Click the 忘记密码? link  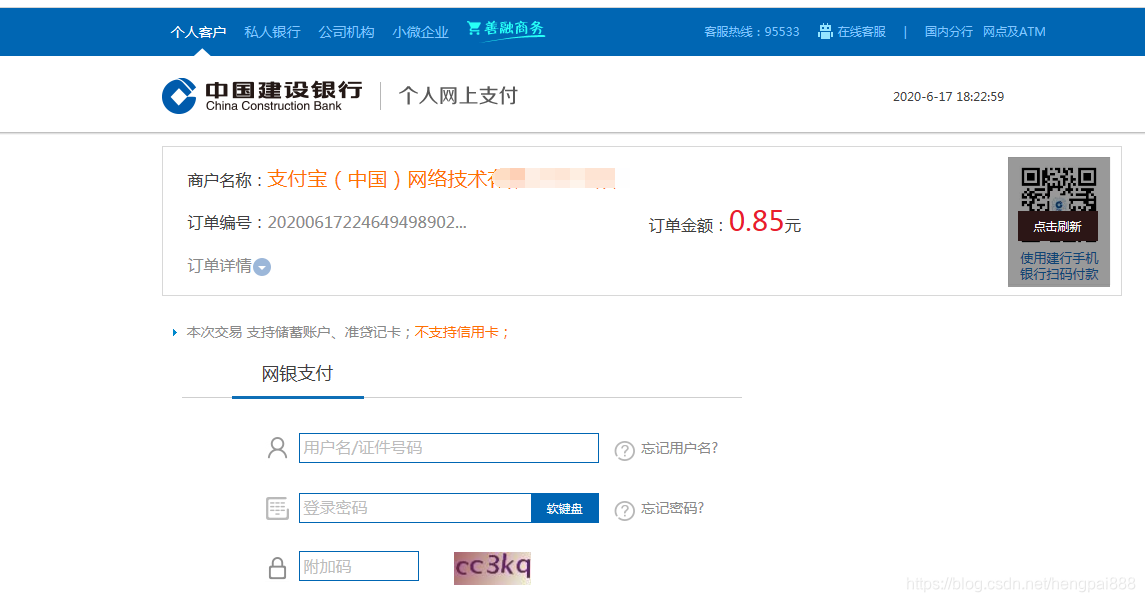[673, 508]
